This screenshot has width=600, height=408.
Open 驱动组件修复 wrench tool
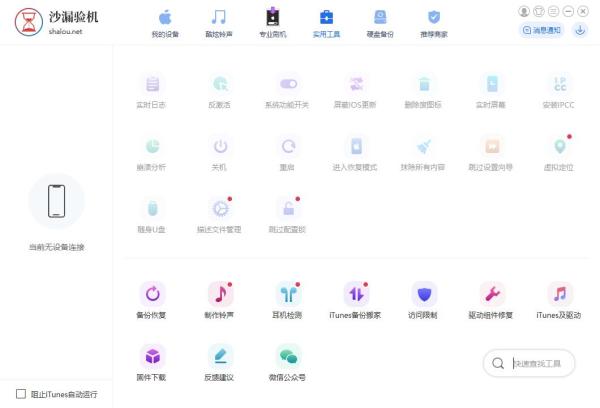491,302
